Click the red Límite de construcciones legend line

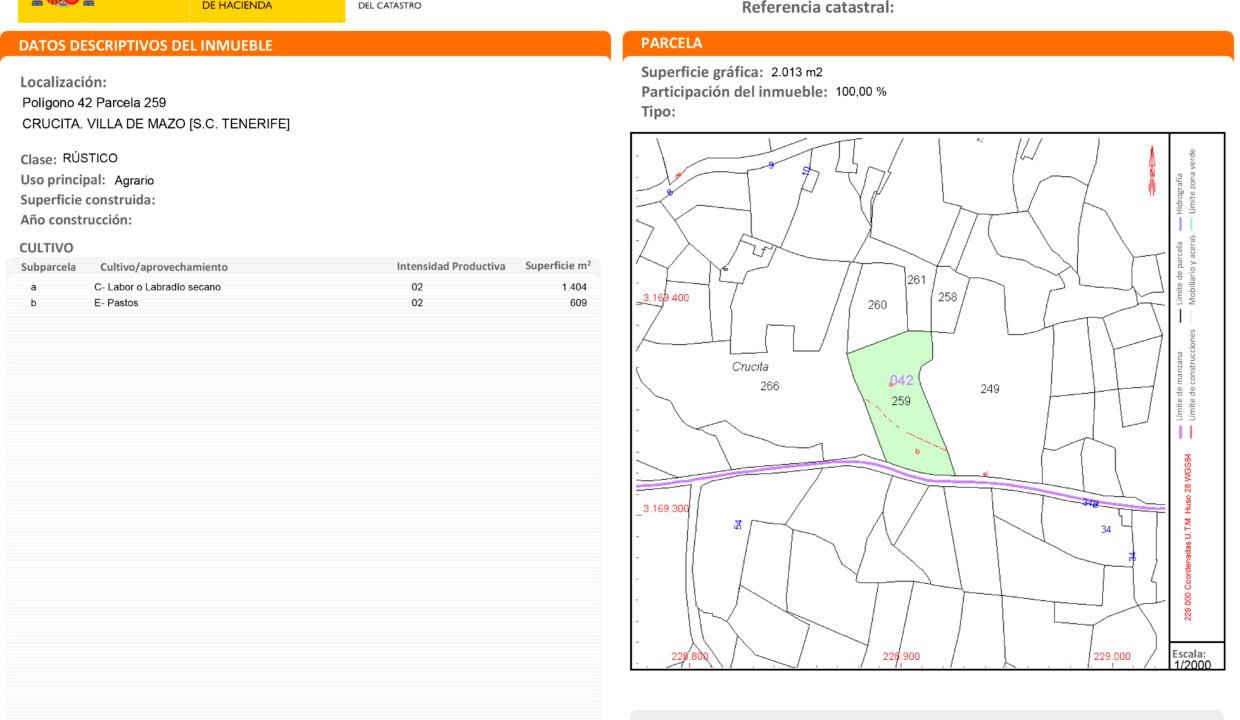(1192, 432)
